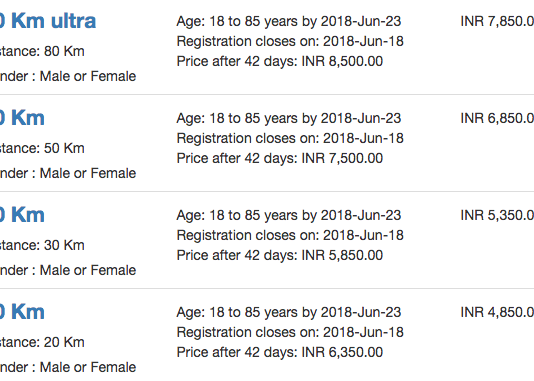Open the Km race link above Distance: 30 Km

pos(22,215)
